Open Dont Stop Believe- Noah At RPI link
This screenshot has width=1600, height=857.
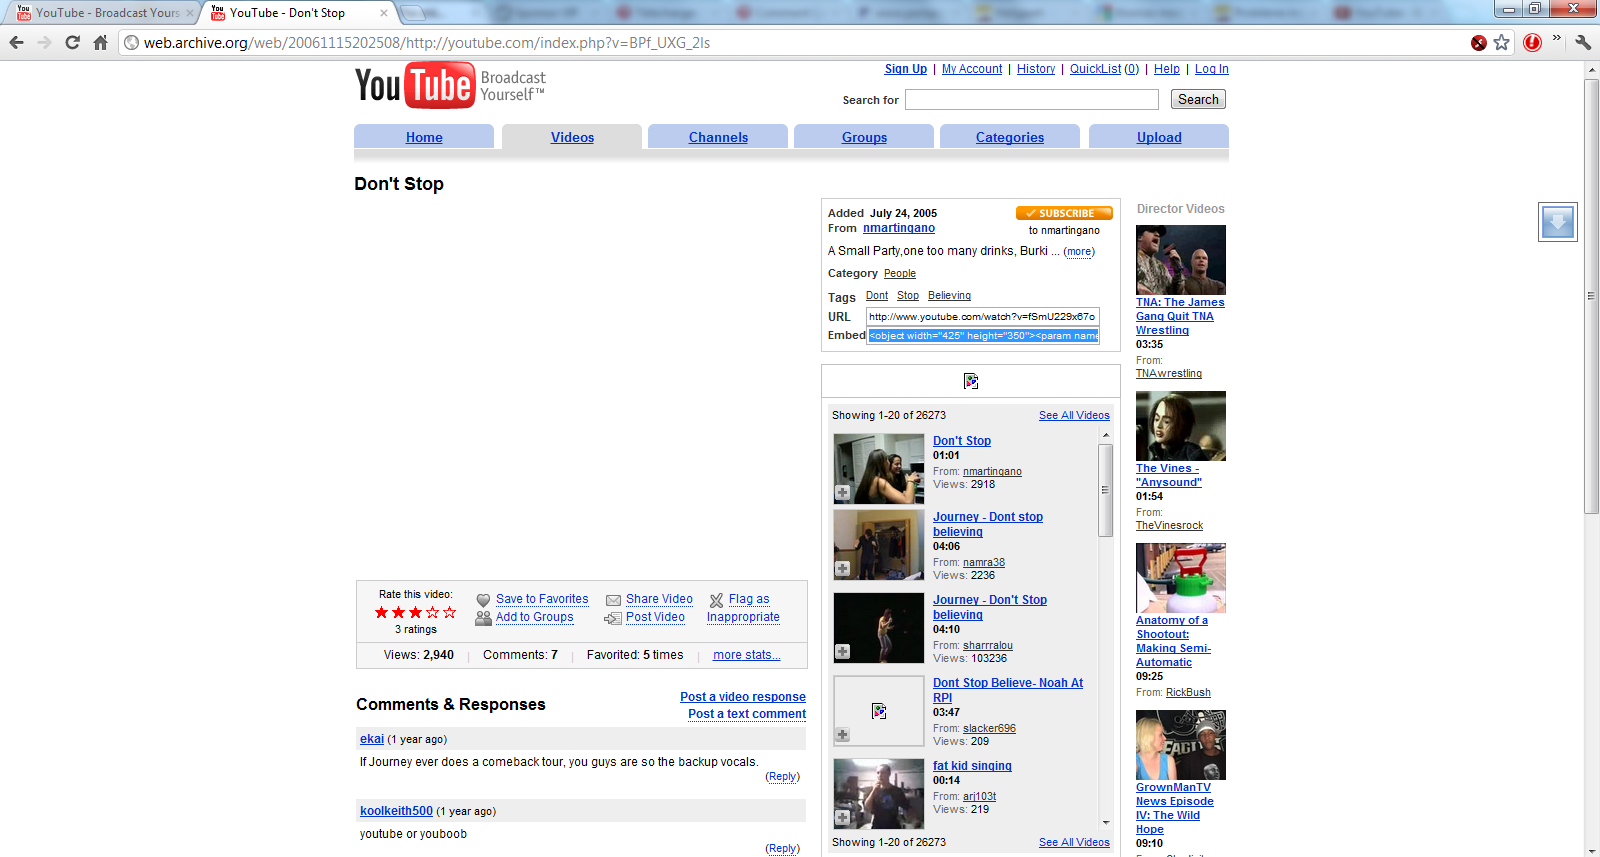point(1008,690)
